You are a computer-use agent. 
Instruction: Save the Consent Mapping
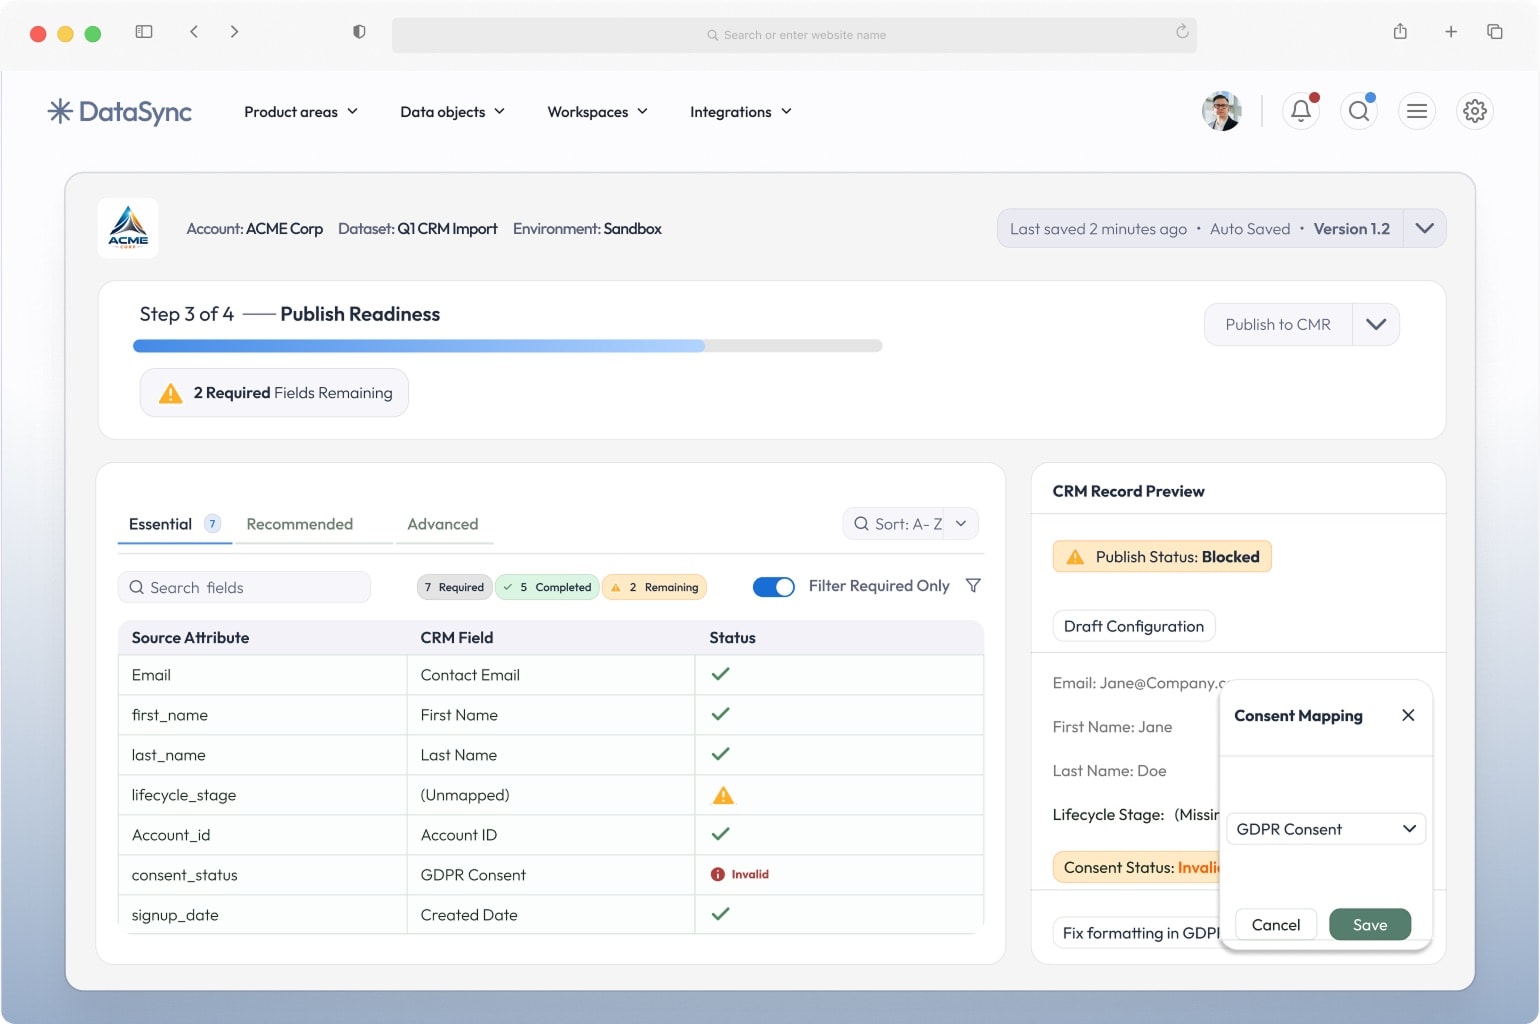click(x=1370, y=925)
